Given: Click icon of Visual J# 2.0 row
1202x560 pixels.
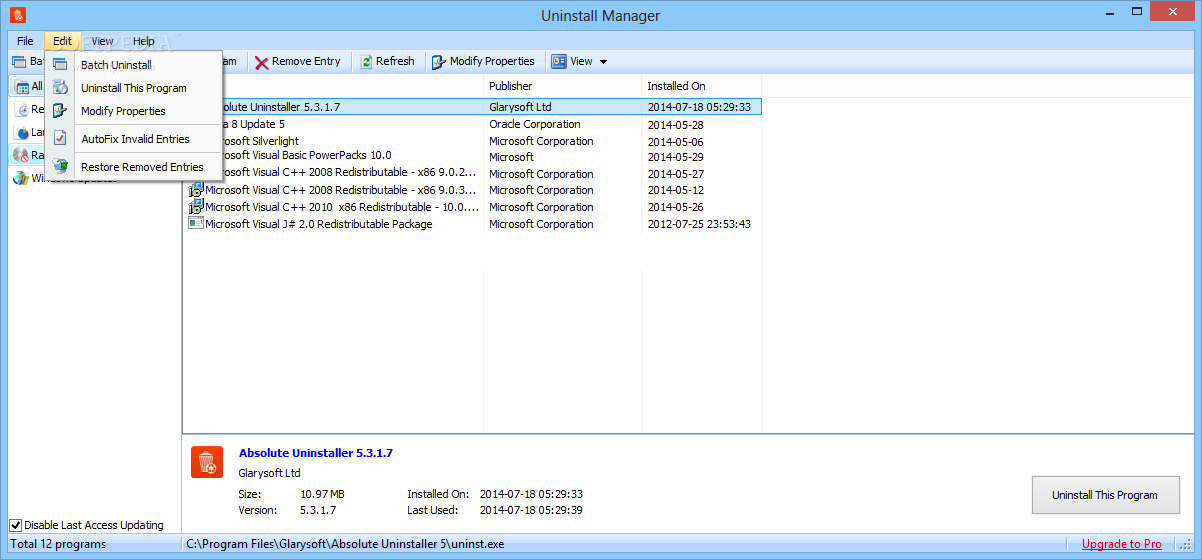Looking at the screenshot, I should (x=196, y=224).
